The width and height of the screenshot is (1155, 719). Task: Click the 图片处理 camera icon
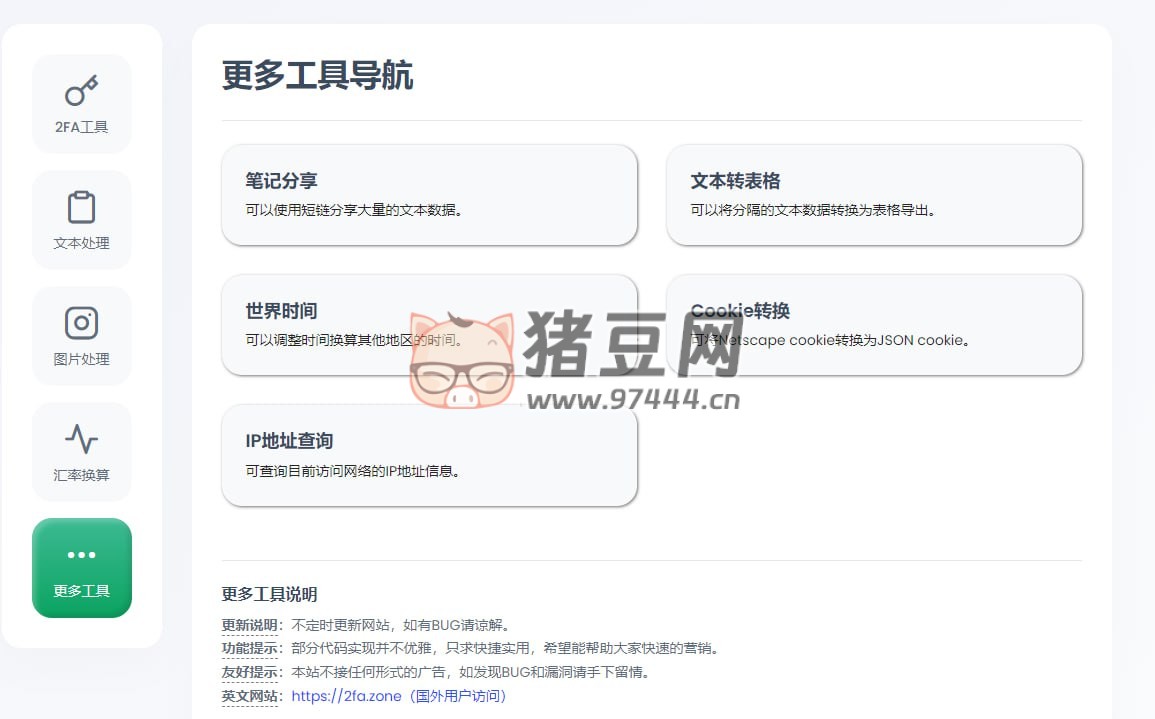point(81,323)
